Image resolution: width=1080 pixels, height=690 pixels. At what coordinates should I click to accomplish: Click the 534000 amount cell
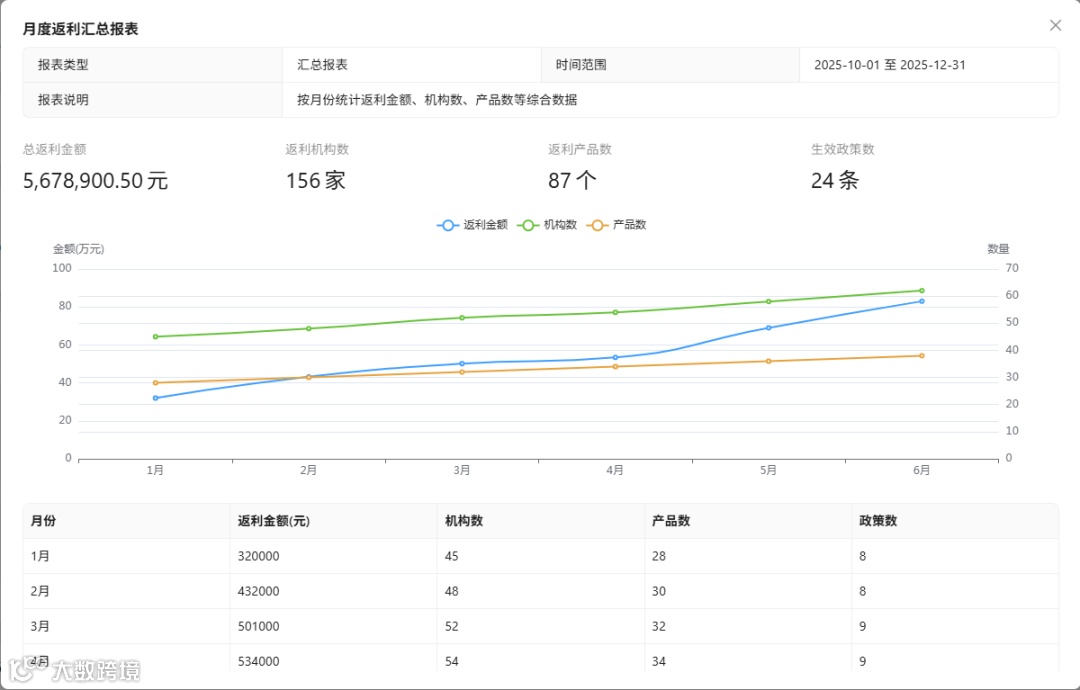[x=333, y=660]
